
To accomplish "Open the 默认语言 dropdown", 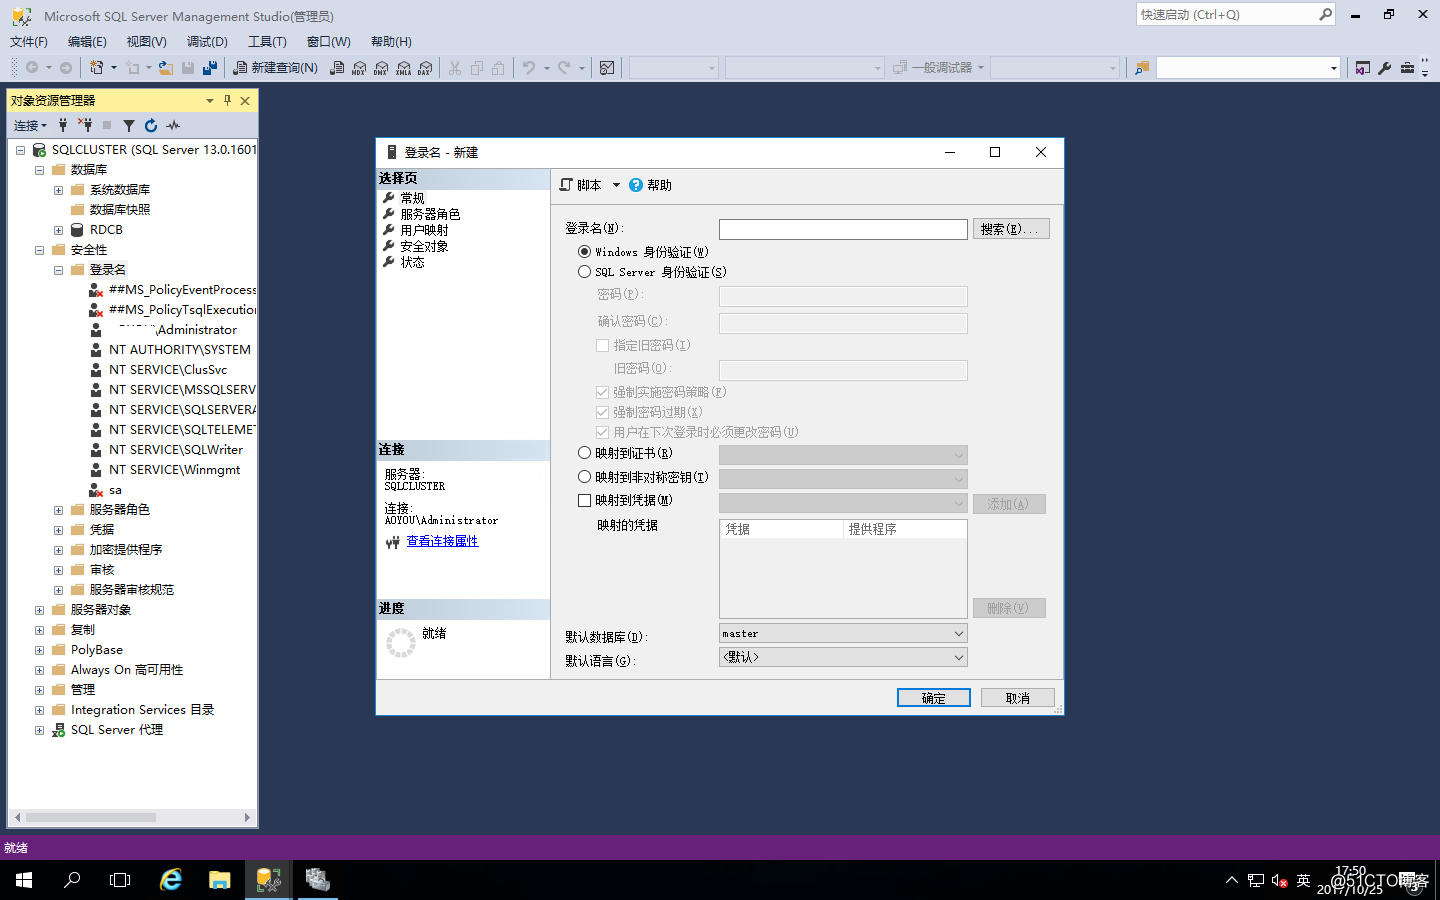I will [x=843, y=657].
